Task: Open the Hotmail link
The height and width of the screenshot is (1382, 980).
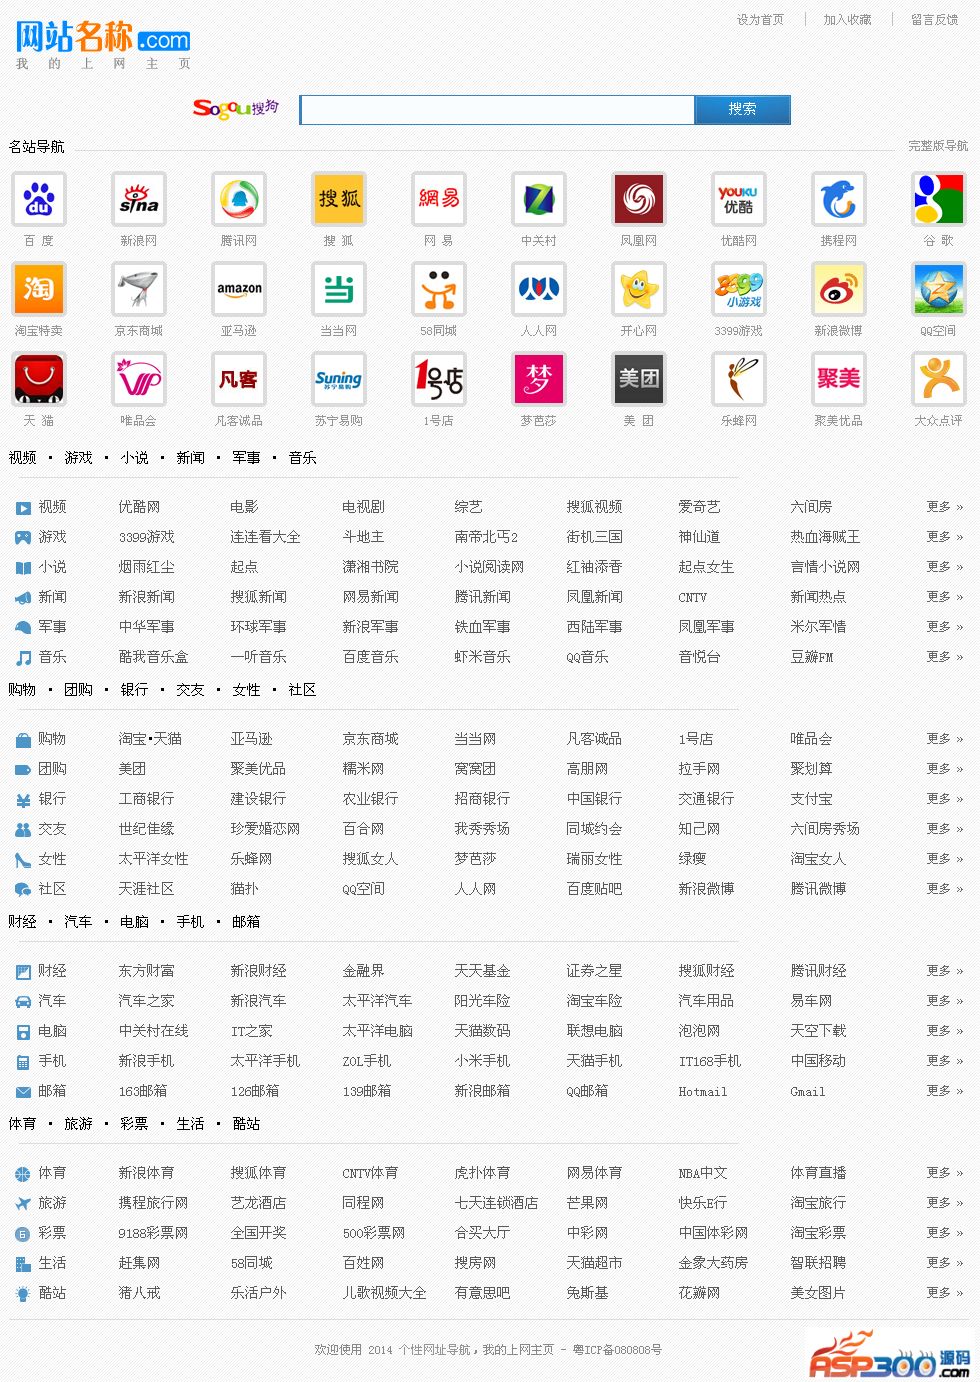Action: pos(703,1091)
